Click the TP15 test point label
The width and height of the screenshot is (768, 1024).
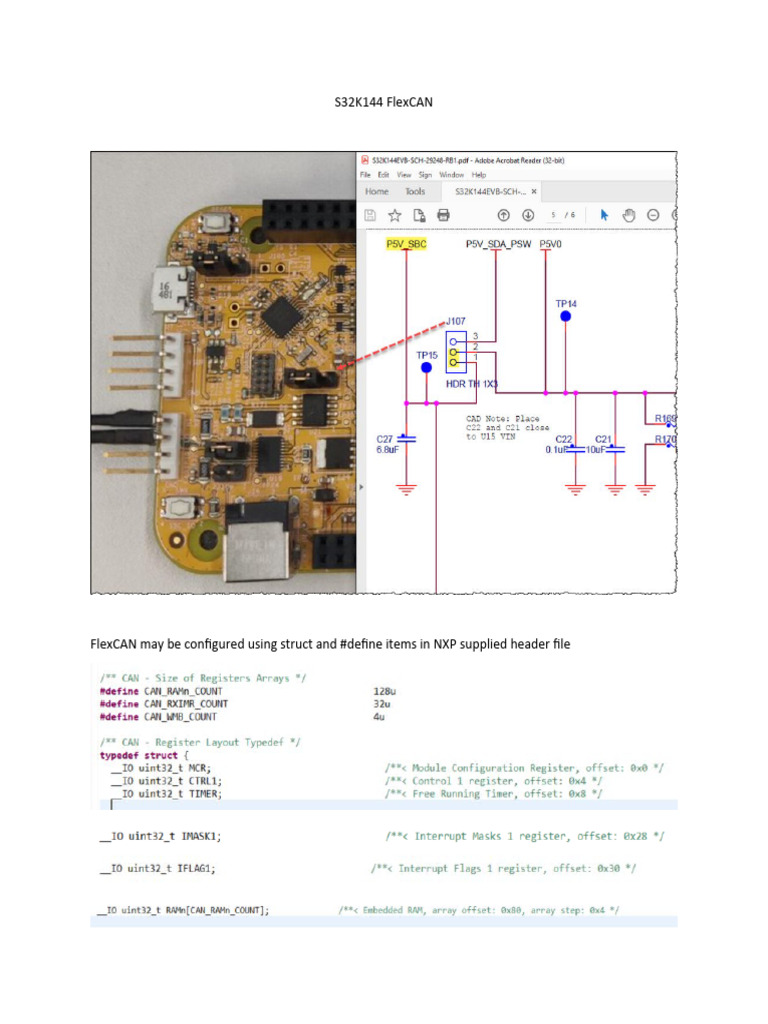coord(427,355)
